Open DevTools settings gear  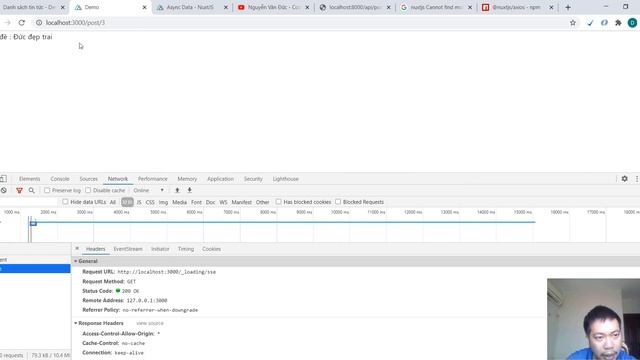click(624, 179)
